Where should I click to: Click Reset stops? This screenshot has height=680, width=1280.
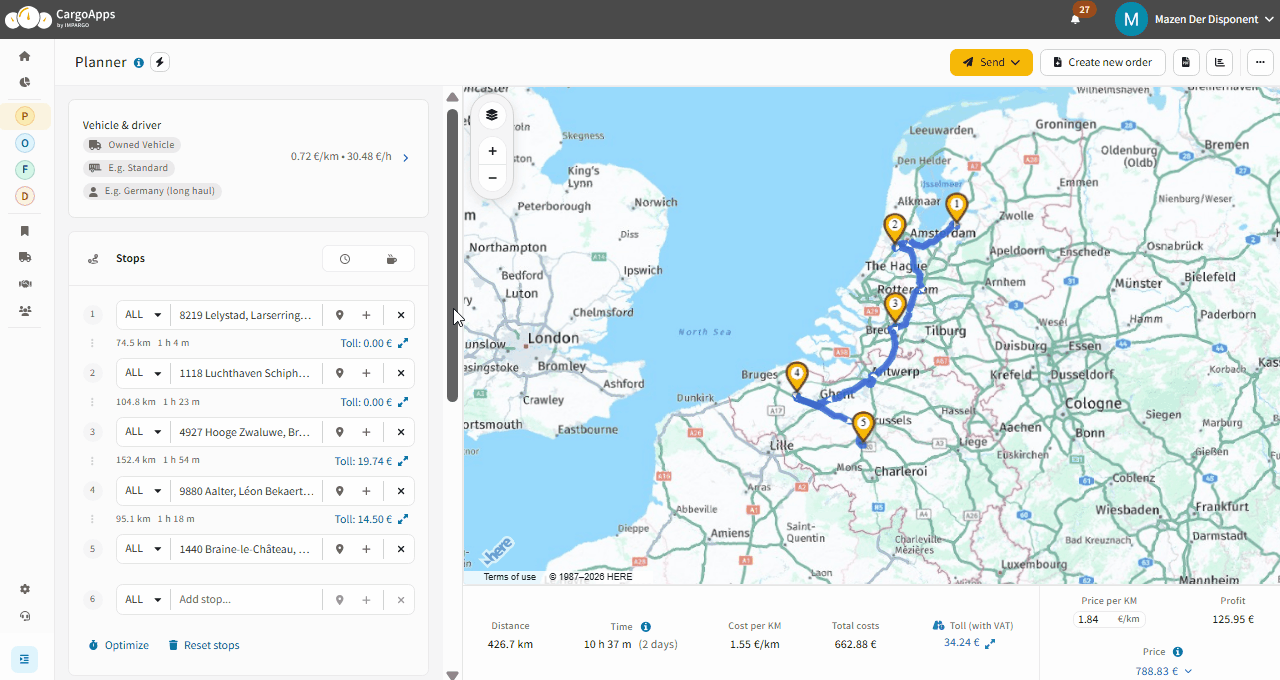[204, 645]
